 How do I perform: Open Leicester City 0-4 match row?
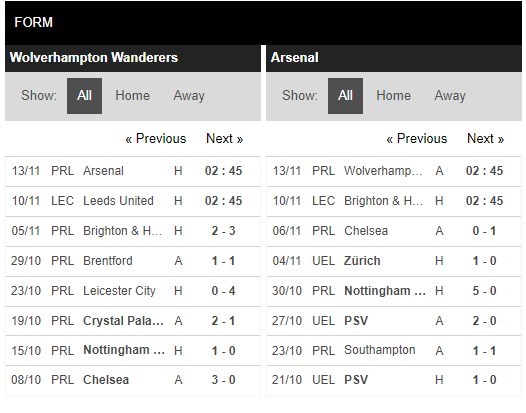click(133, 291)
